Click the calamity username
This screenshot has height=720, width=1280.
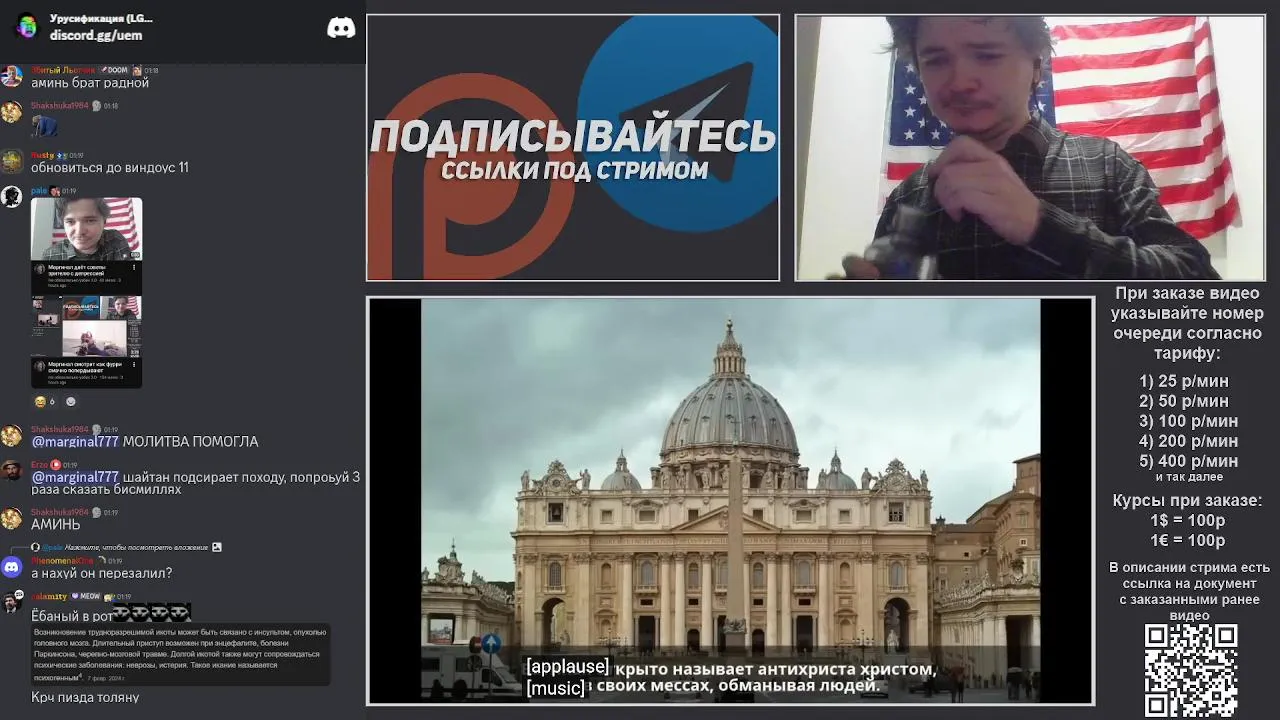49,596
